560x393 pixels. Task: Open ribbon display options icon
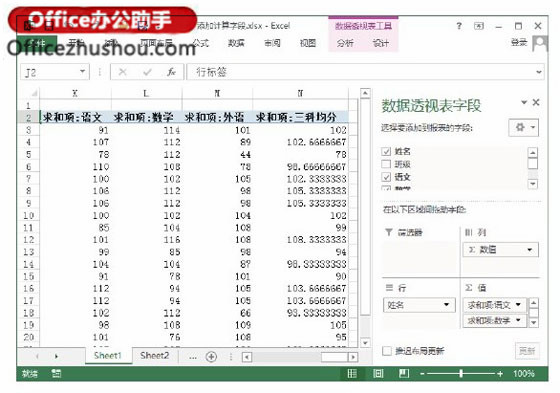click(x=479, y=26)
